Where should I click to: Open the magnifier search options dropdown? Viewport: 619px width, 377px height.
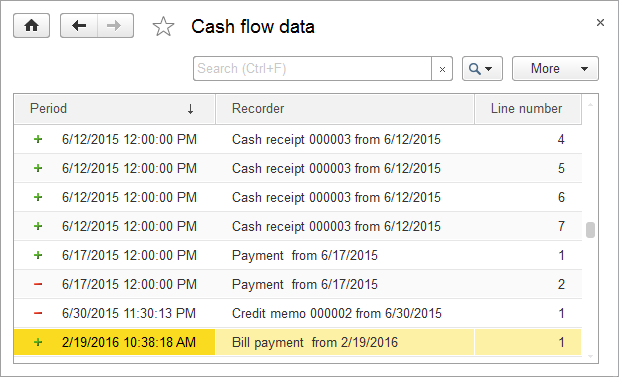click(x=482, y=69)
